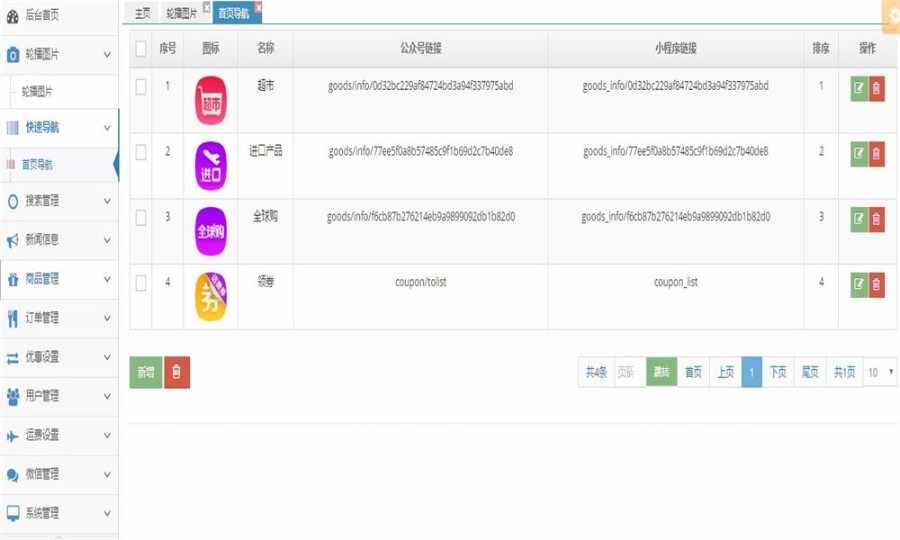Viewport: 900px width, 540px height.
Task: Delete the 全球购 row
Action: [x=876, y=219]
